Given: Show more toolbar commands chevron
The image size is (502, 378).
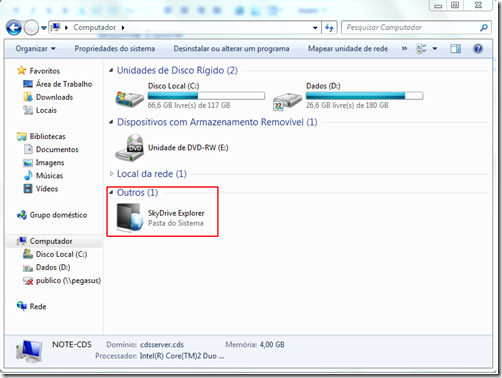Looking at the screenshot, I should click(x=404, y=49).
